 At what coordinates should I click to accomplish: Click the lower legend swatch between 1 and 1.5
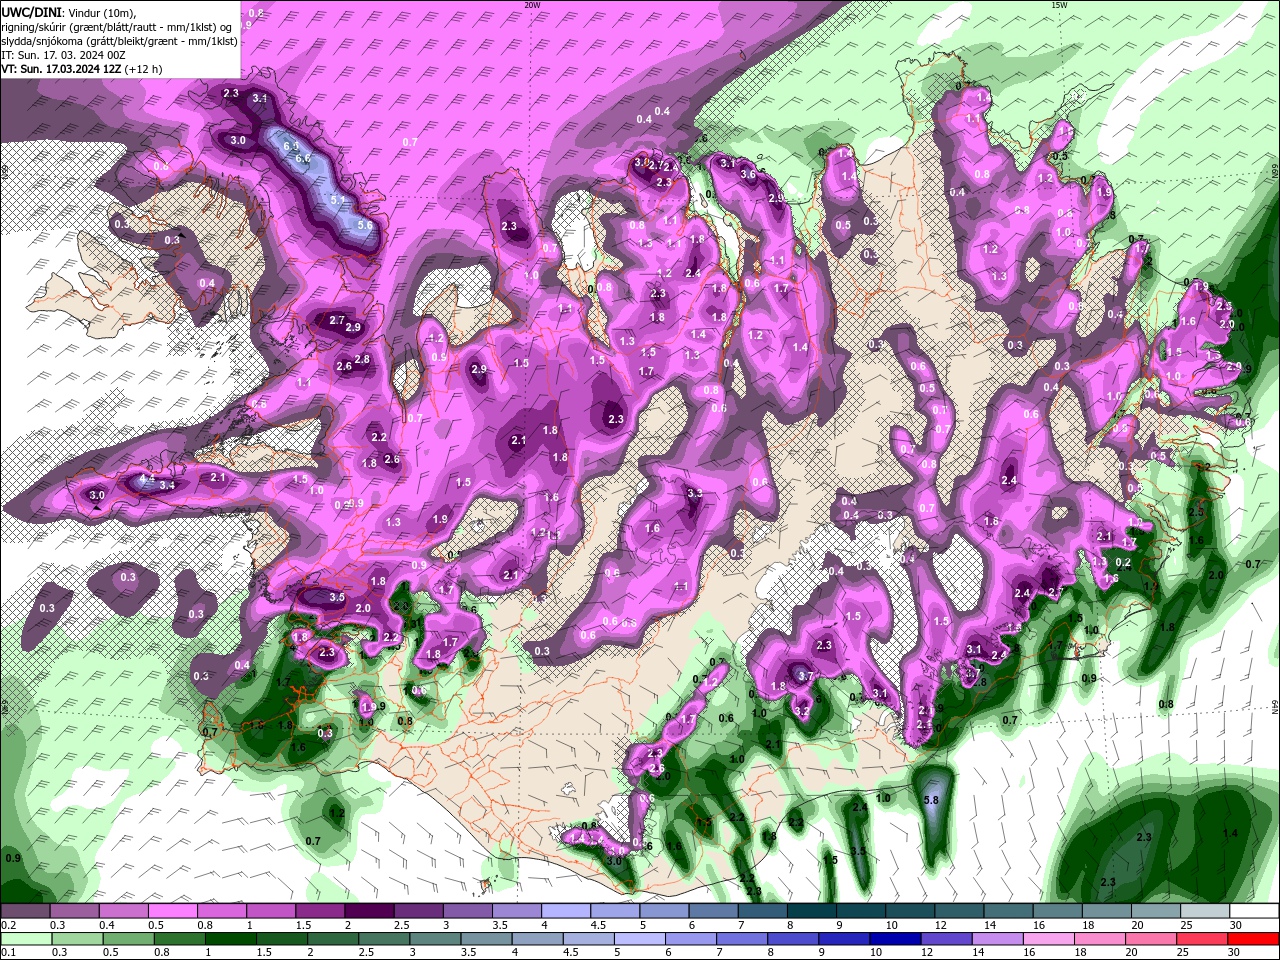tap(232, 939)
